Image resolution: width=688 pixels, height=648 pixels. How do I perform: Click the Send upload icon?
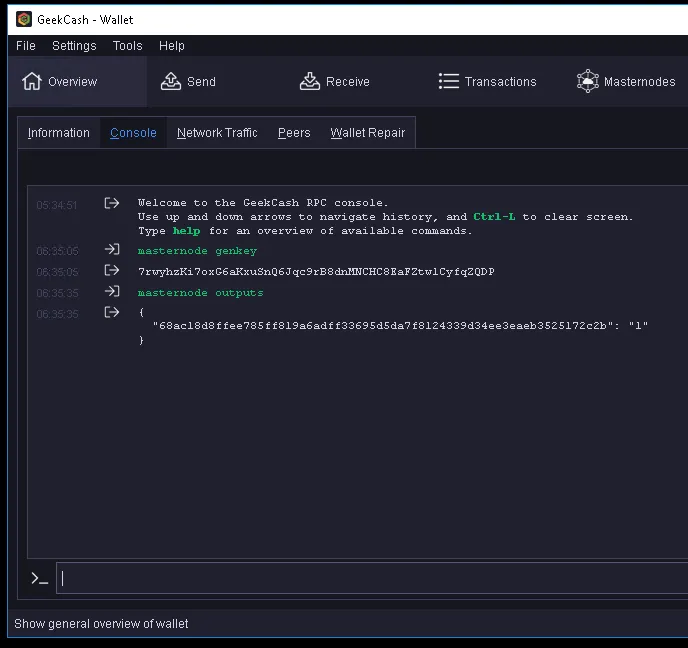pos(171,81)
